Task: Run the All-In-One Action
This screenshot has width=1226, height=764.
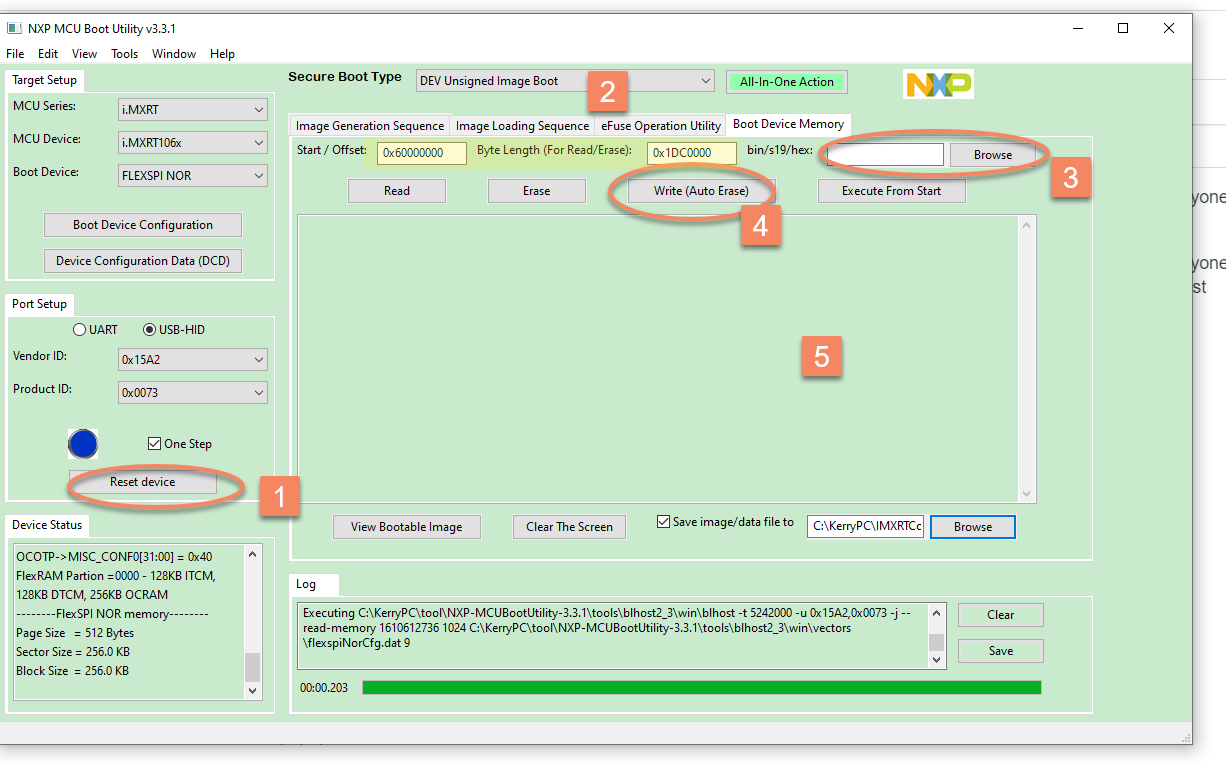Action: [786, 81]
